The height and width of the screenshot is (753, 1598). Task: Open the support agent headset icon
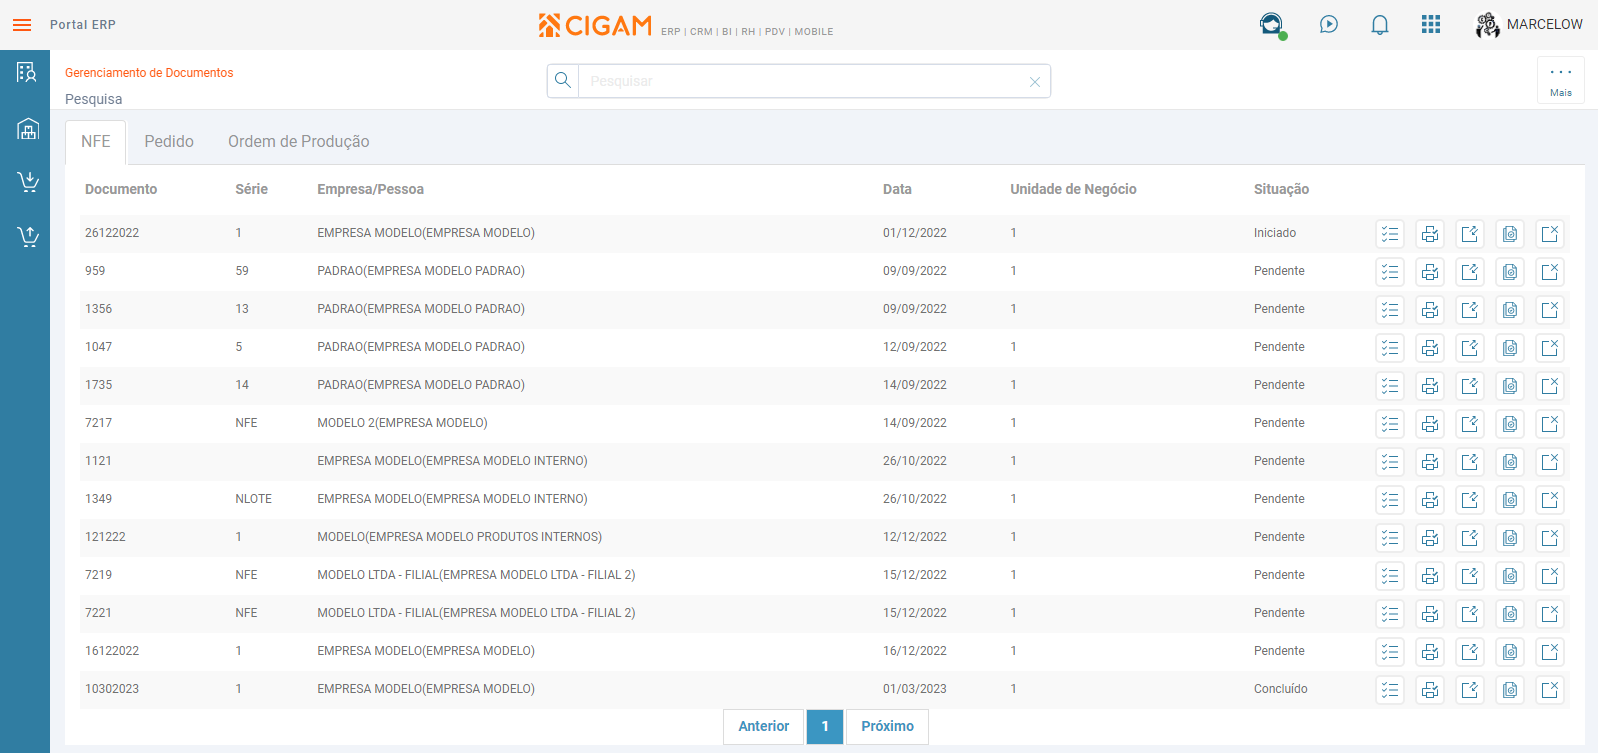(x=1272, y=25)
